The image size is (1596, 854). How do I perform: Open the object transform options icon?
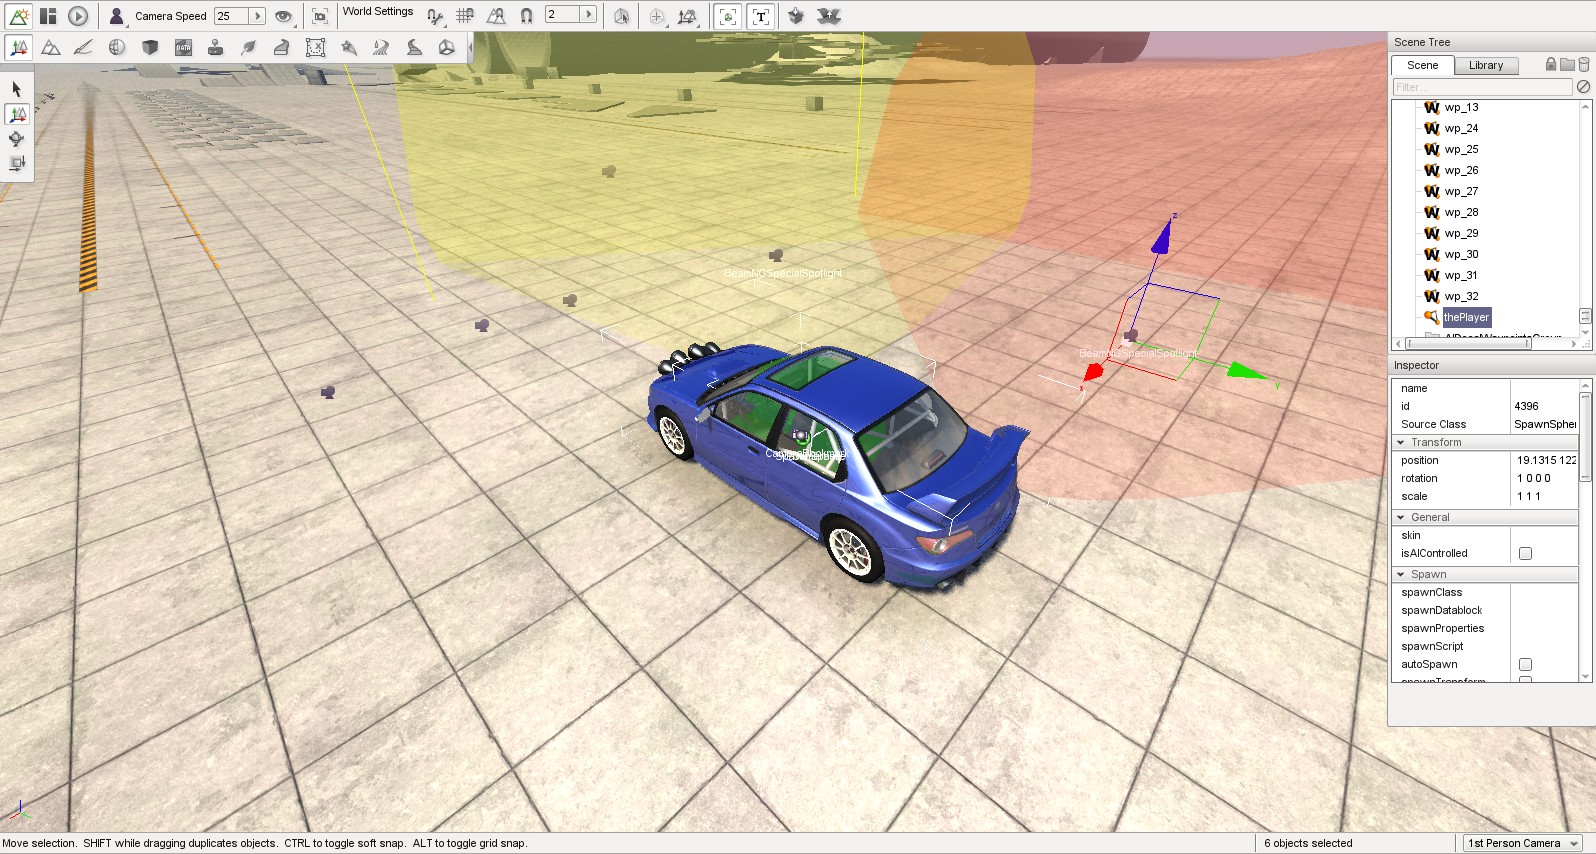point(688,16)
